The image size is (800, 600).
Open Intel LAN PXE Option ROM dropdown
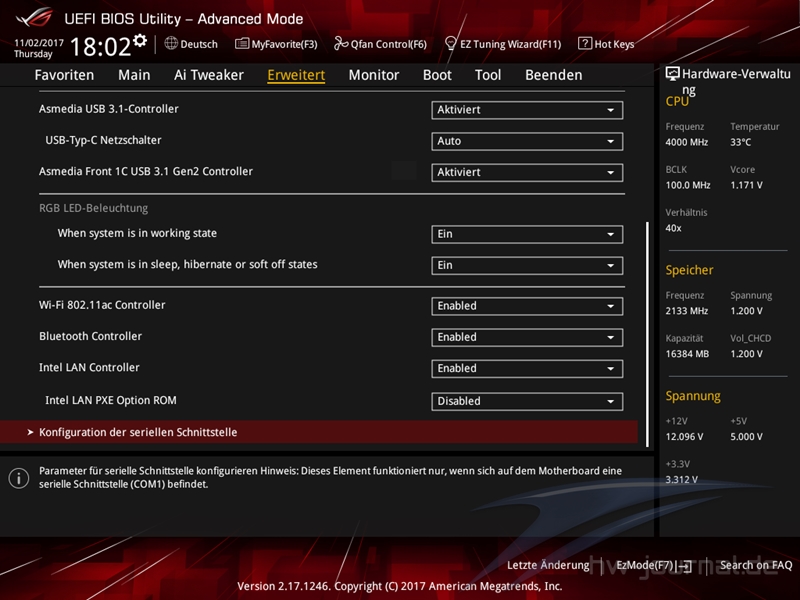[x=527, y=401]
